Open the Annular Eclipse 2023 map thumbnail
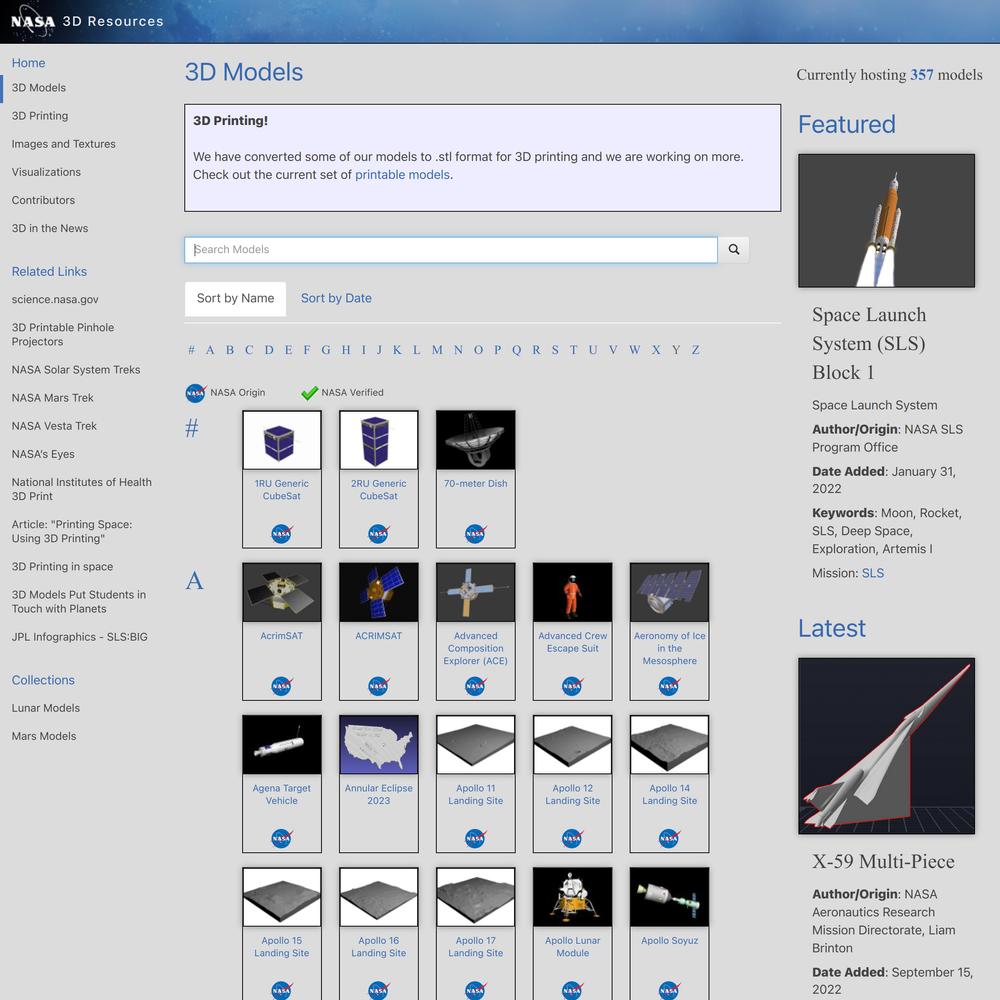The width and height of the screenshot is (1000, 1000). pos(379,745)
